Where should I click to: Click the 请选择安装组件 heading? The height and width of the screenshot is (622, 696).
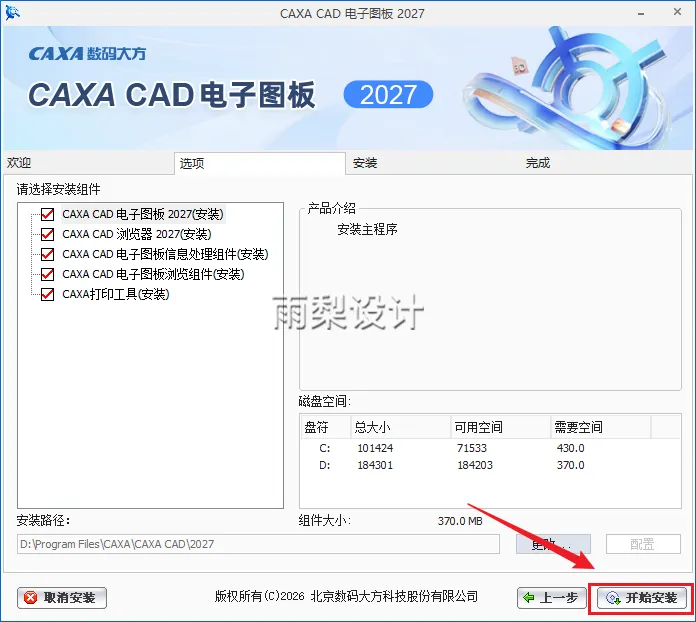59,190
